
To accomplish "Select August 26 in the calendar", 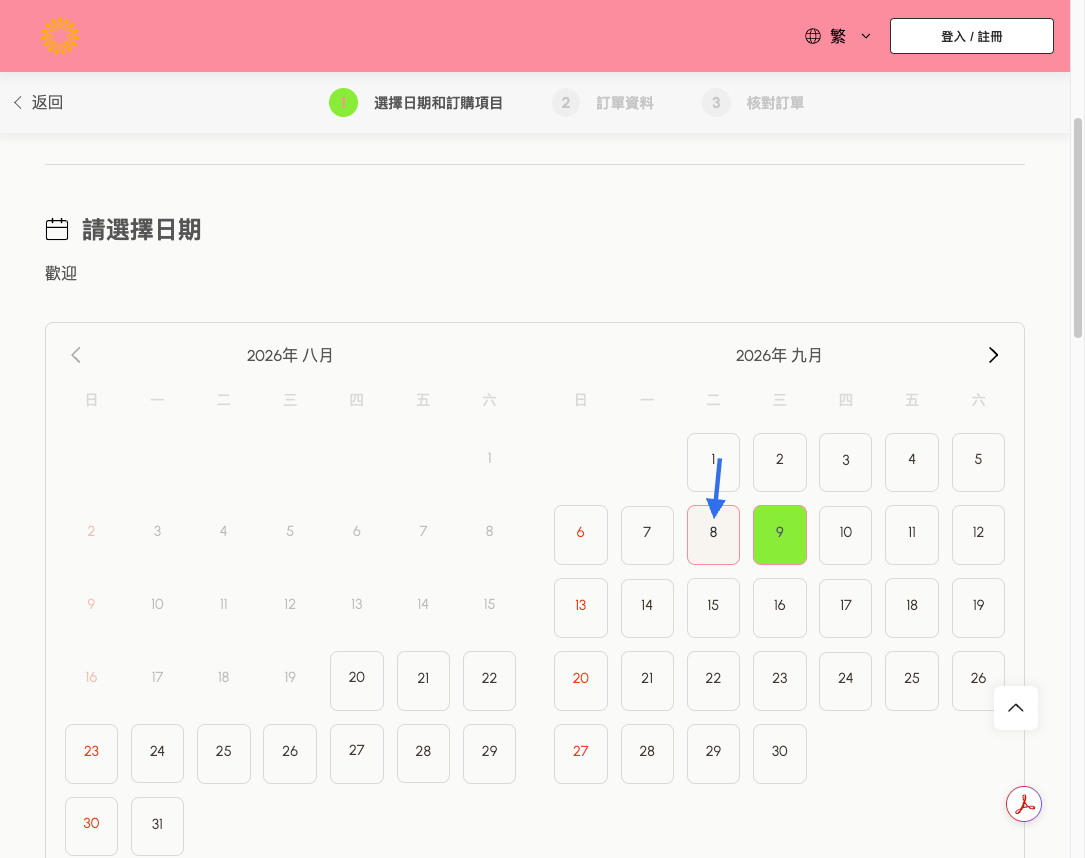I will pos(290,754).
